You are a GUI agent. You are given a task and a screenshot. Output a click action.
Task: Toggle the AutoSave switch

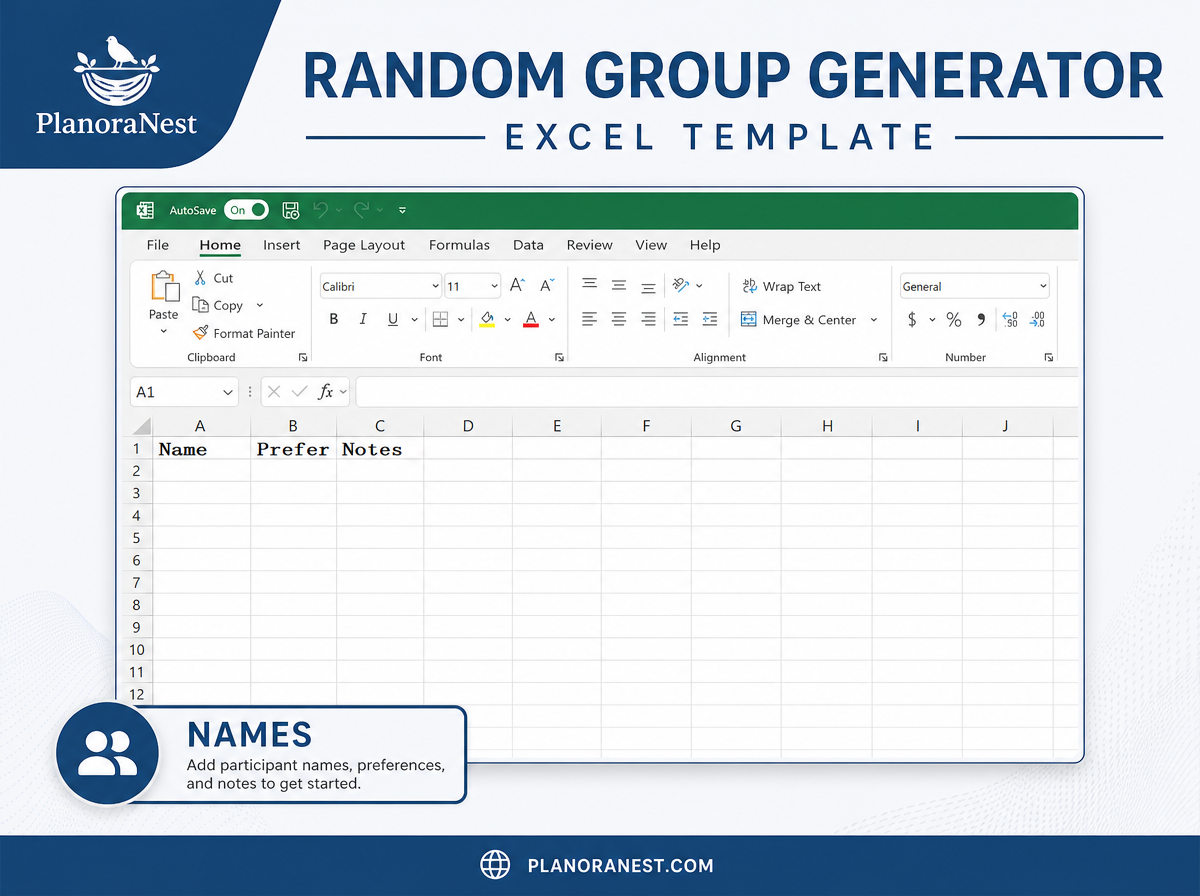click(247, 210)
